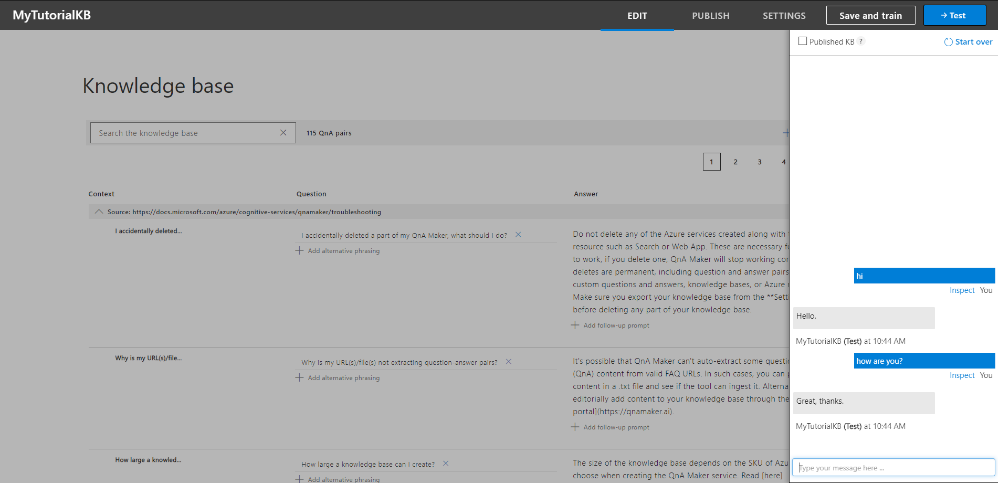Click Save and train button
The image size is (998, 483).
(x=871, y=16)
